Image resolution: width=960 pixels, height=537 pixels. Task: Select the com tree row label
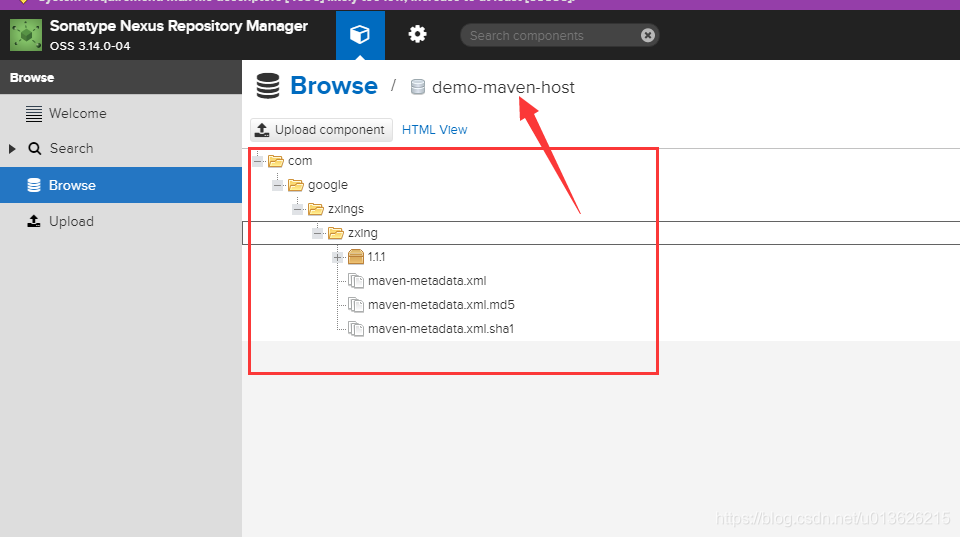click(300, 161)
